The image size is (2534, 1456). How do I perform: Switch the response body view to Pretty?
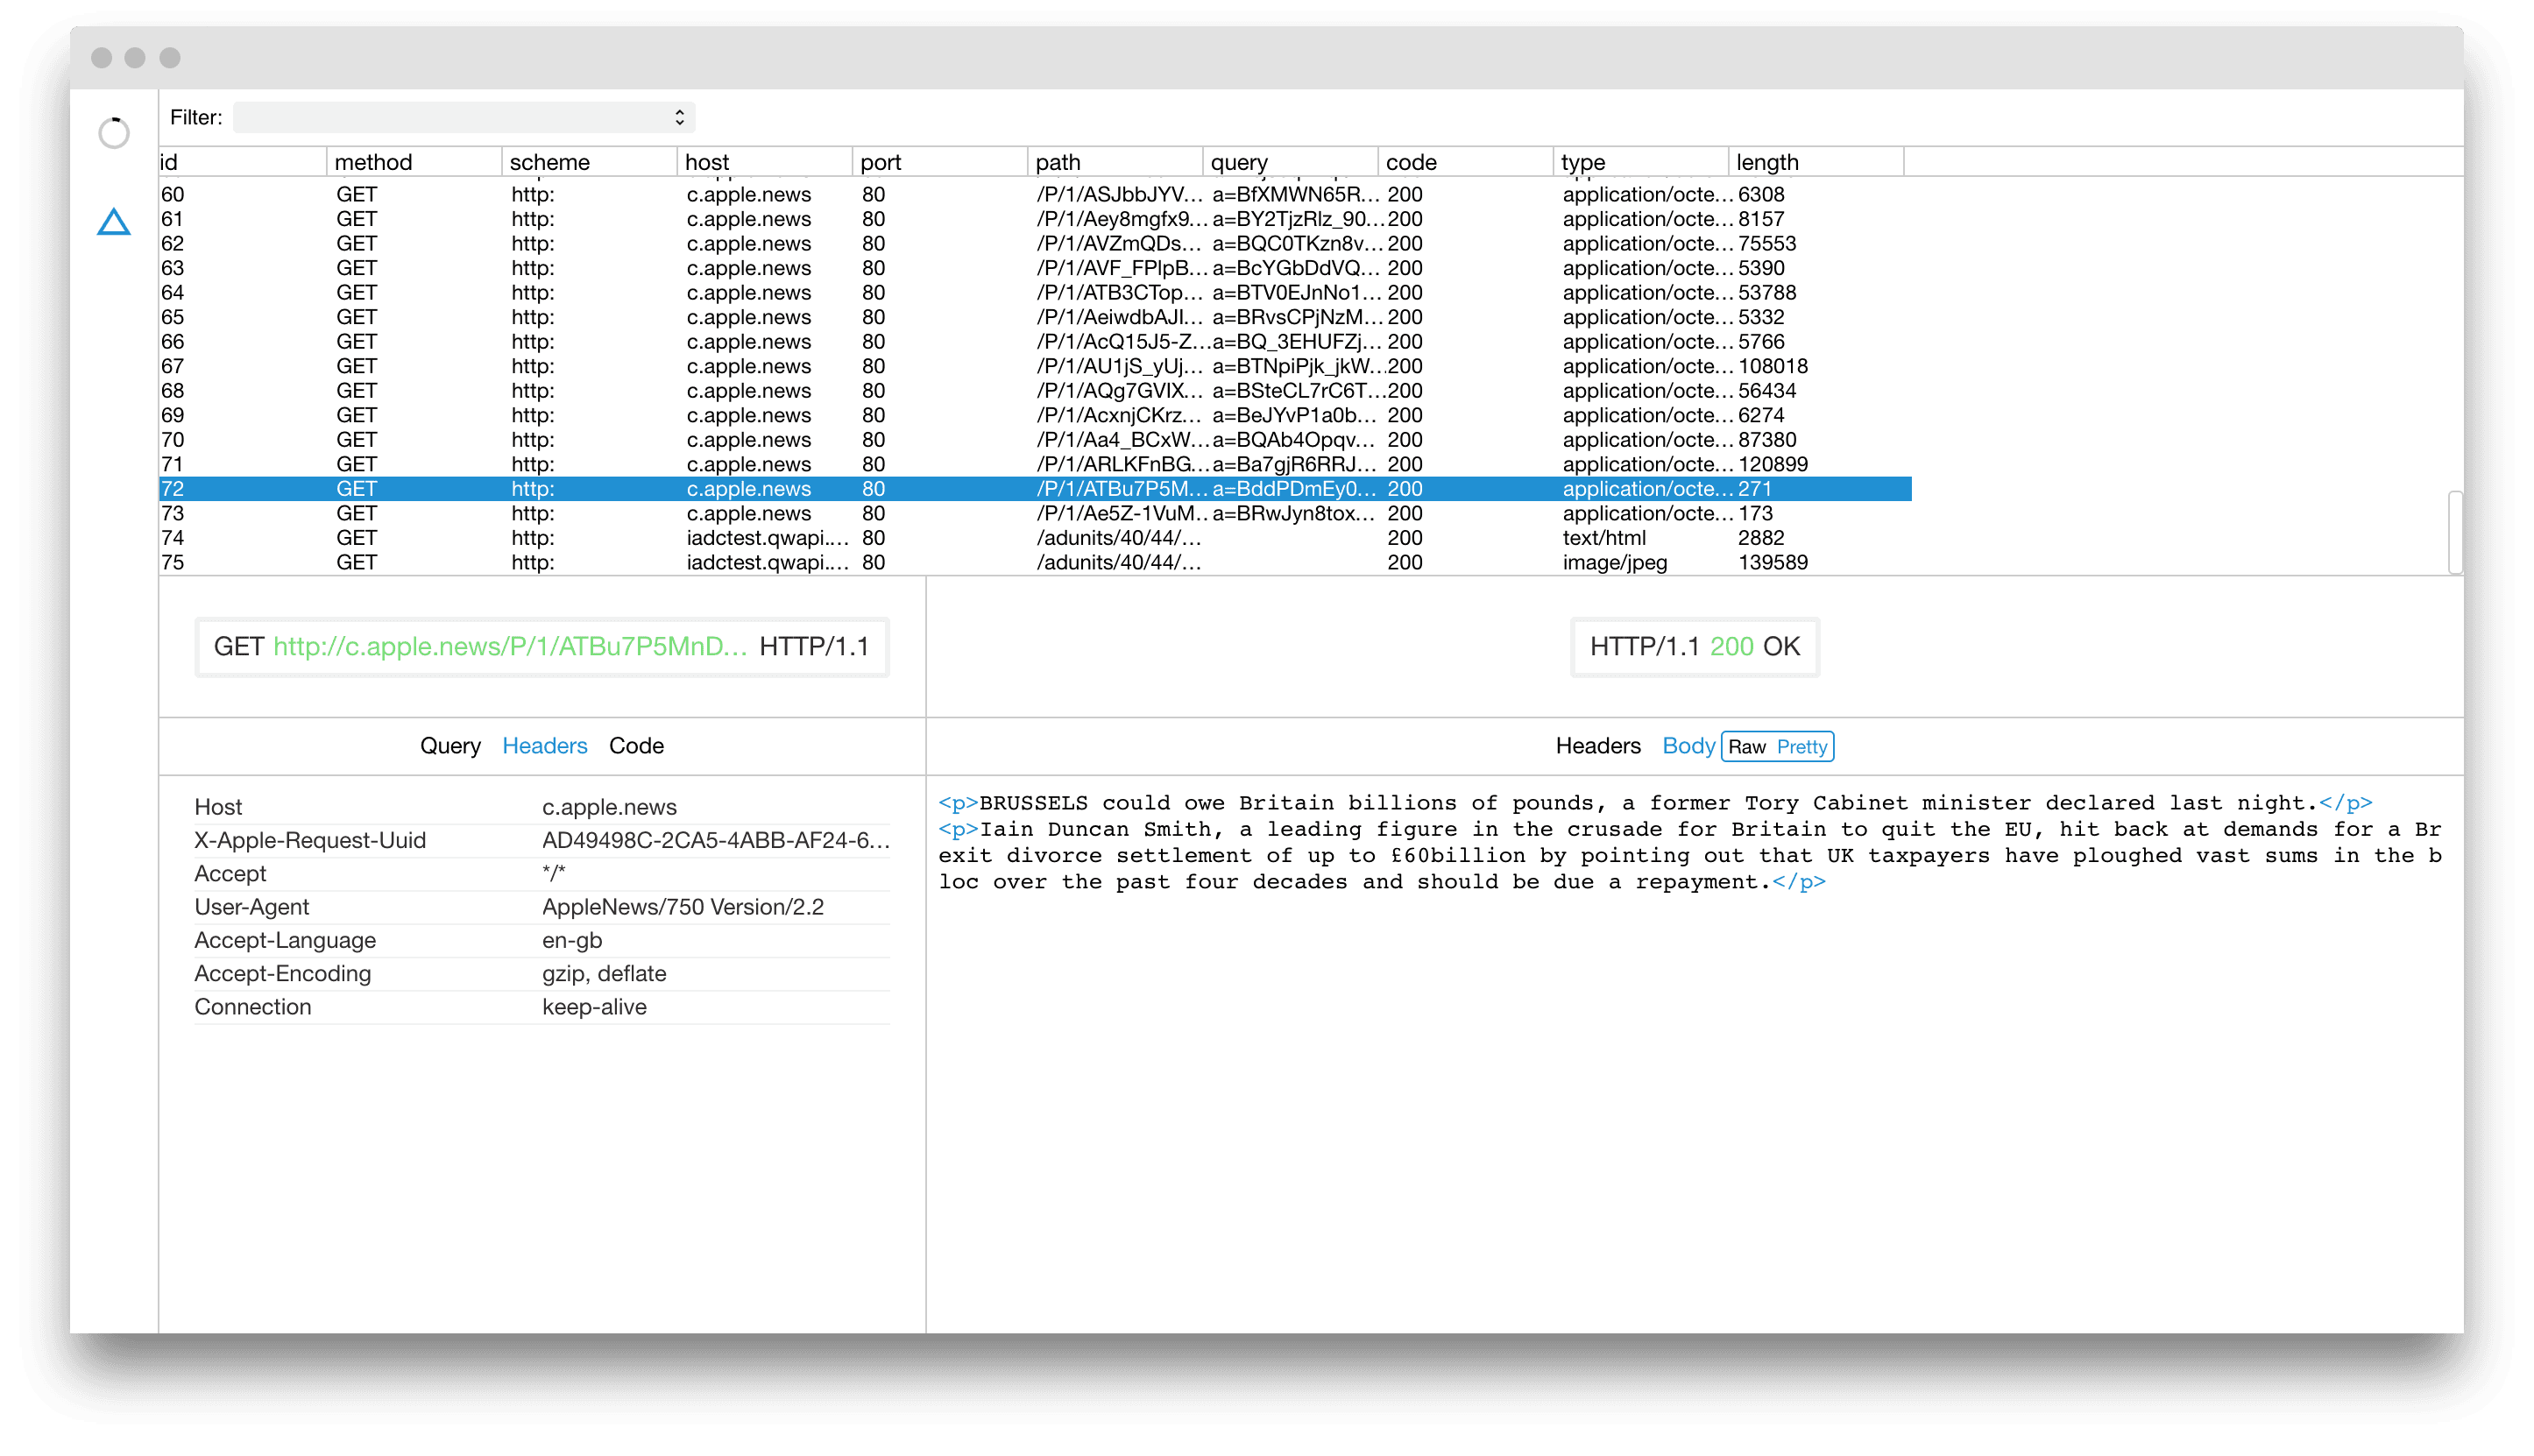tap(1802, 746)
